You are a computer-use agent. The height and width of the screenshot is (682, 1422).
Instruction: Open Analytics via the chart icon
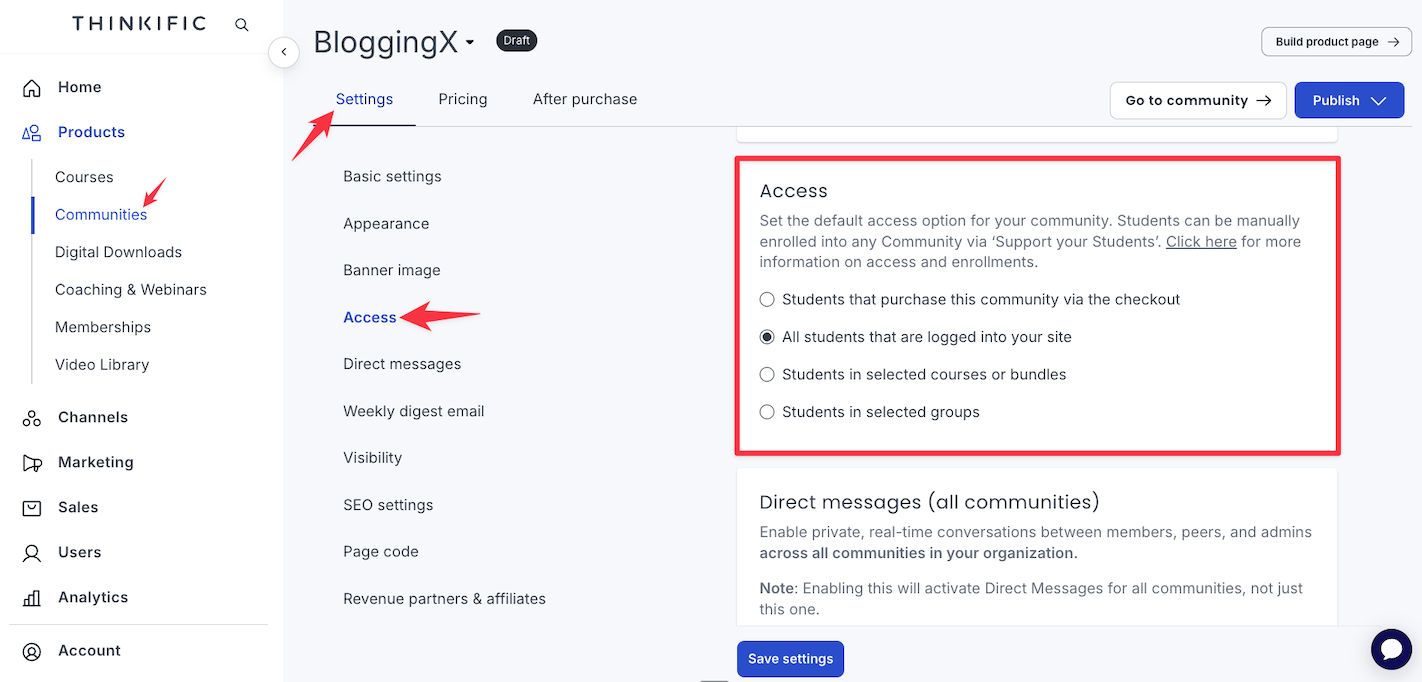[31, 597]
